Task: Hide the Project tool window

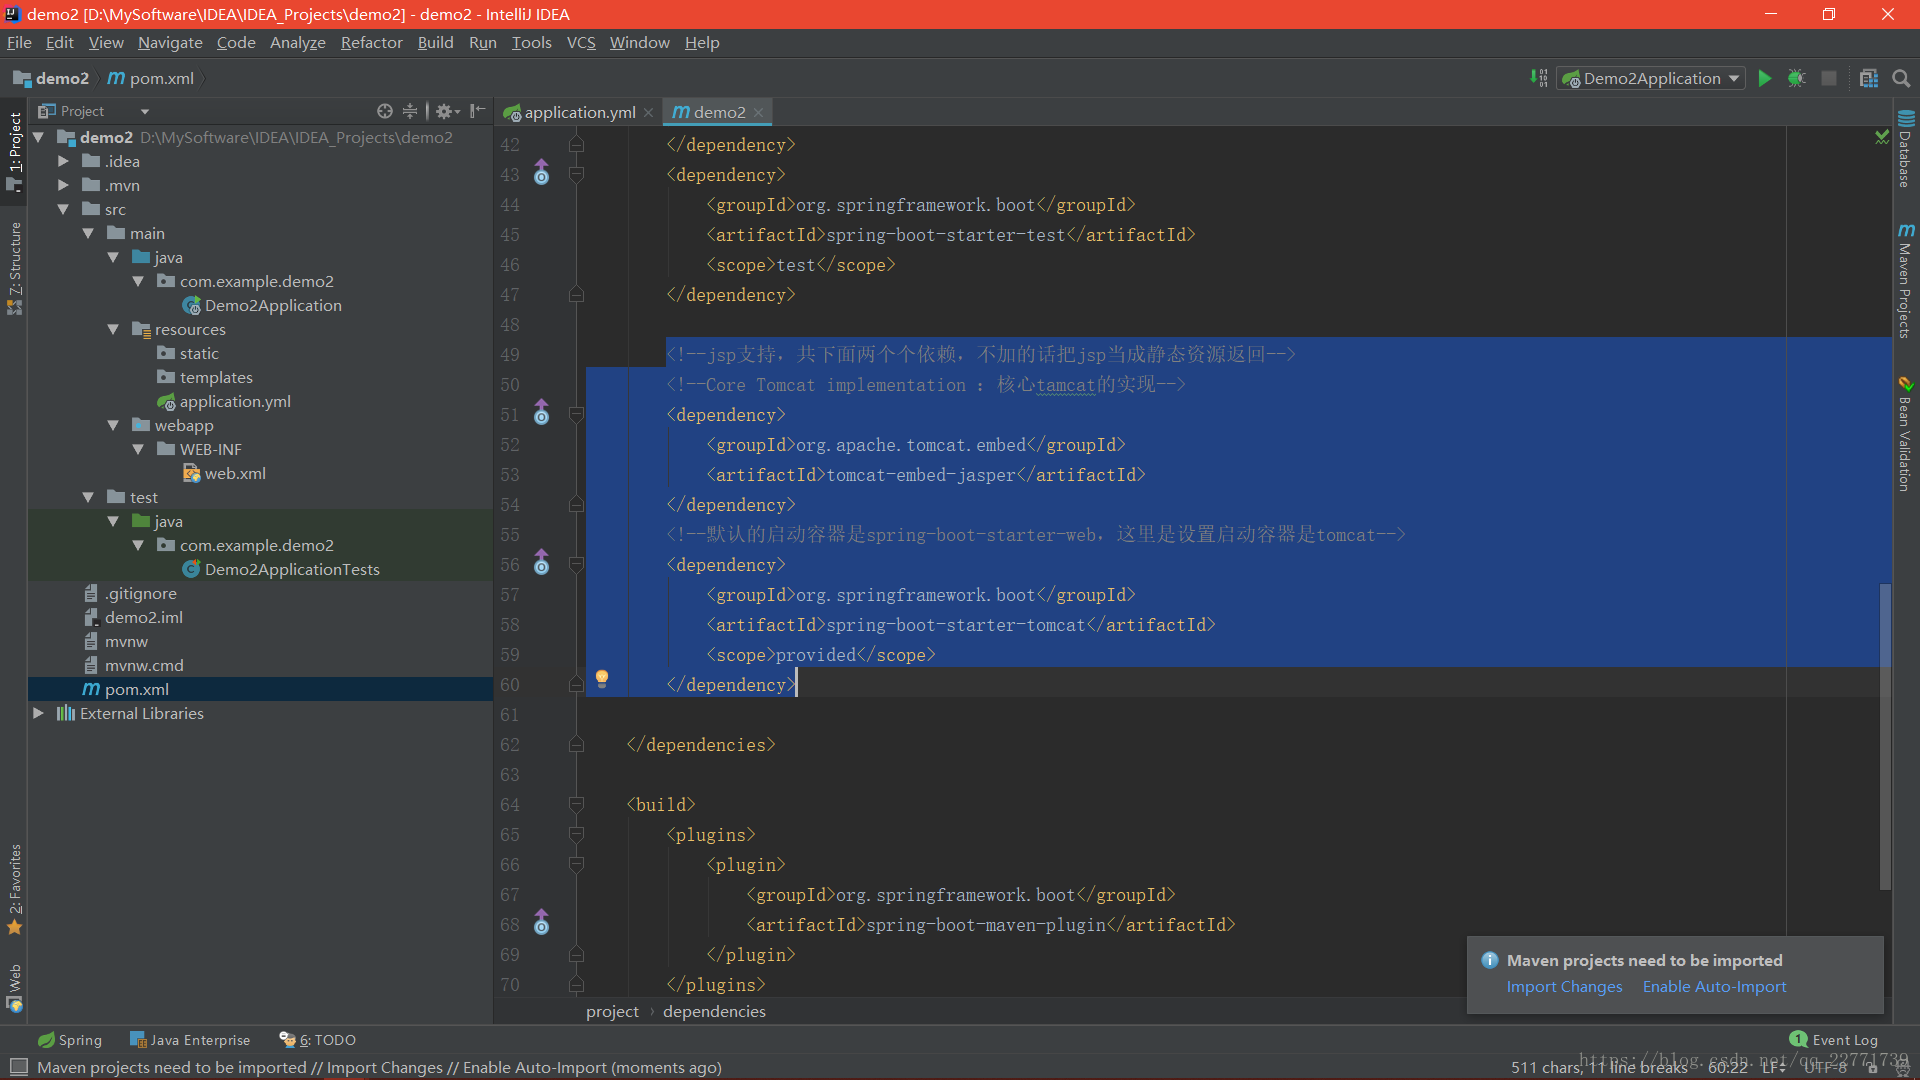Action: click(x=478, y=111)
